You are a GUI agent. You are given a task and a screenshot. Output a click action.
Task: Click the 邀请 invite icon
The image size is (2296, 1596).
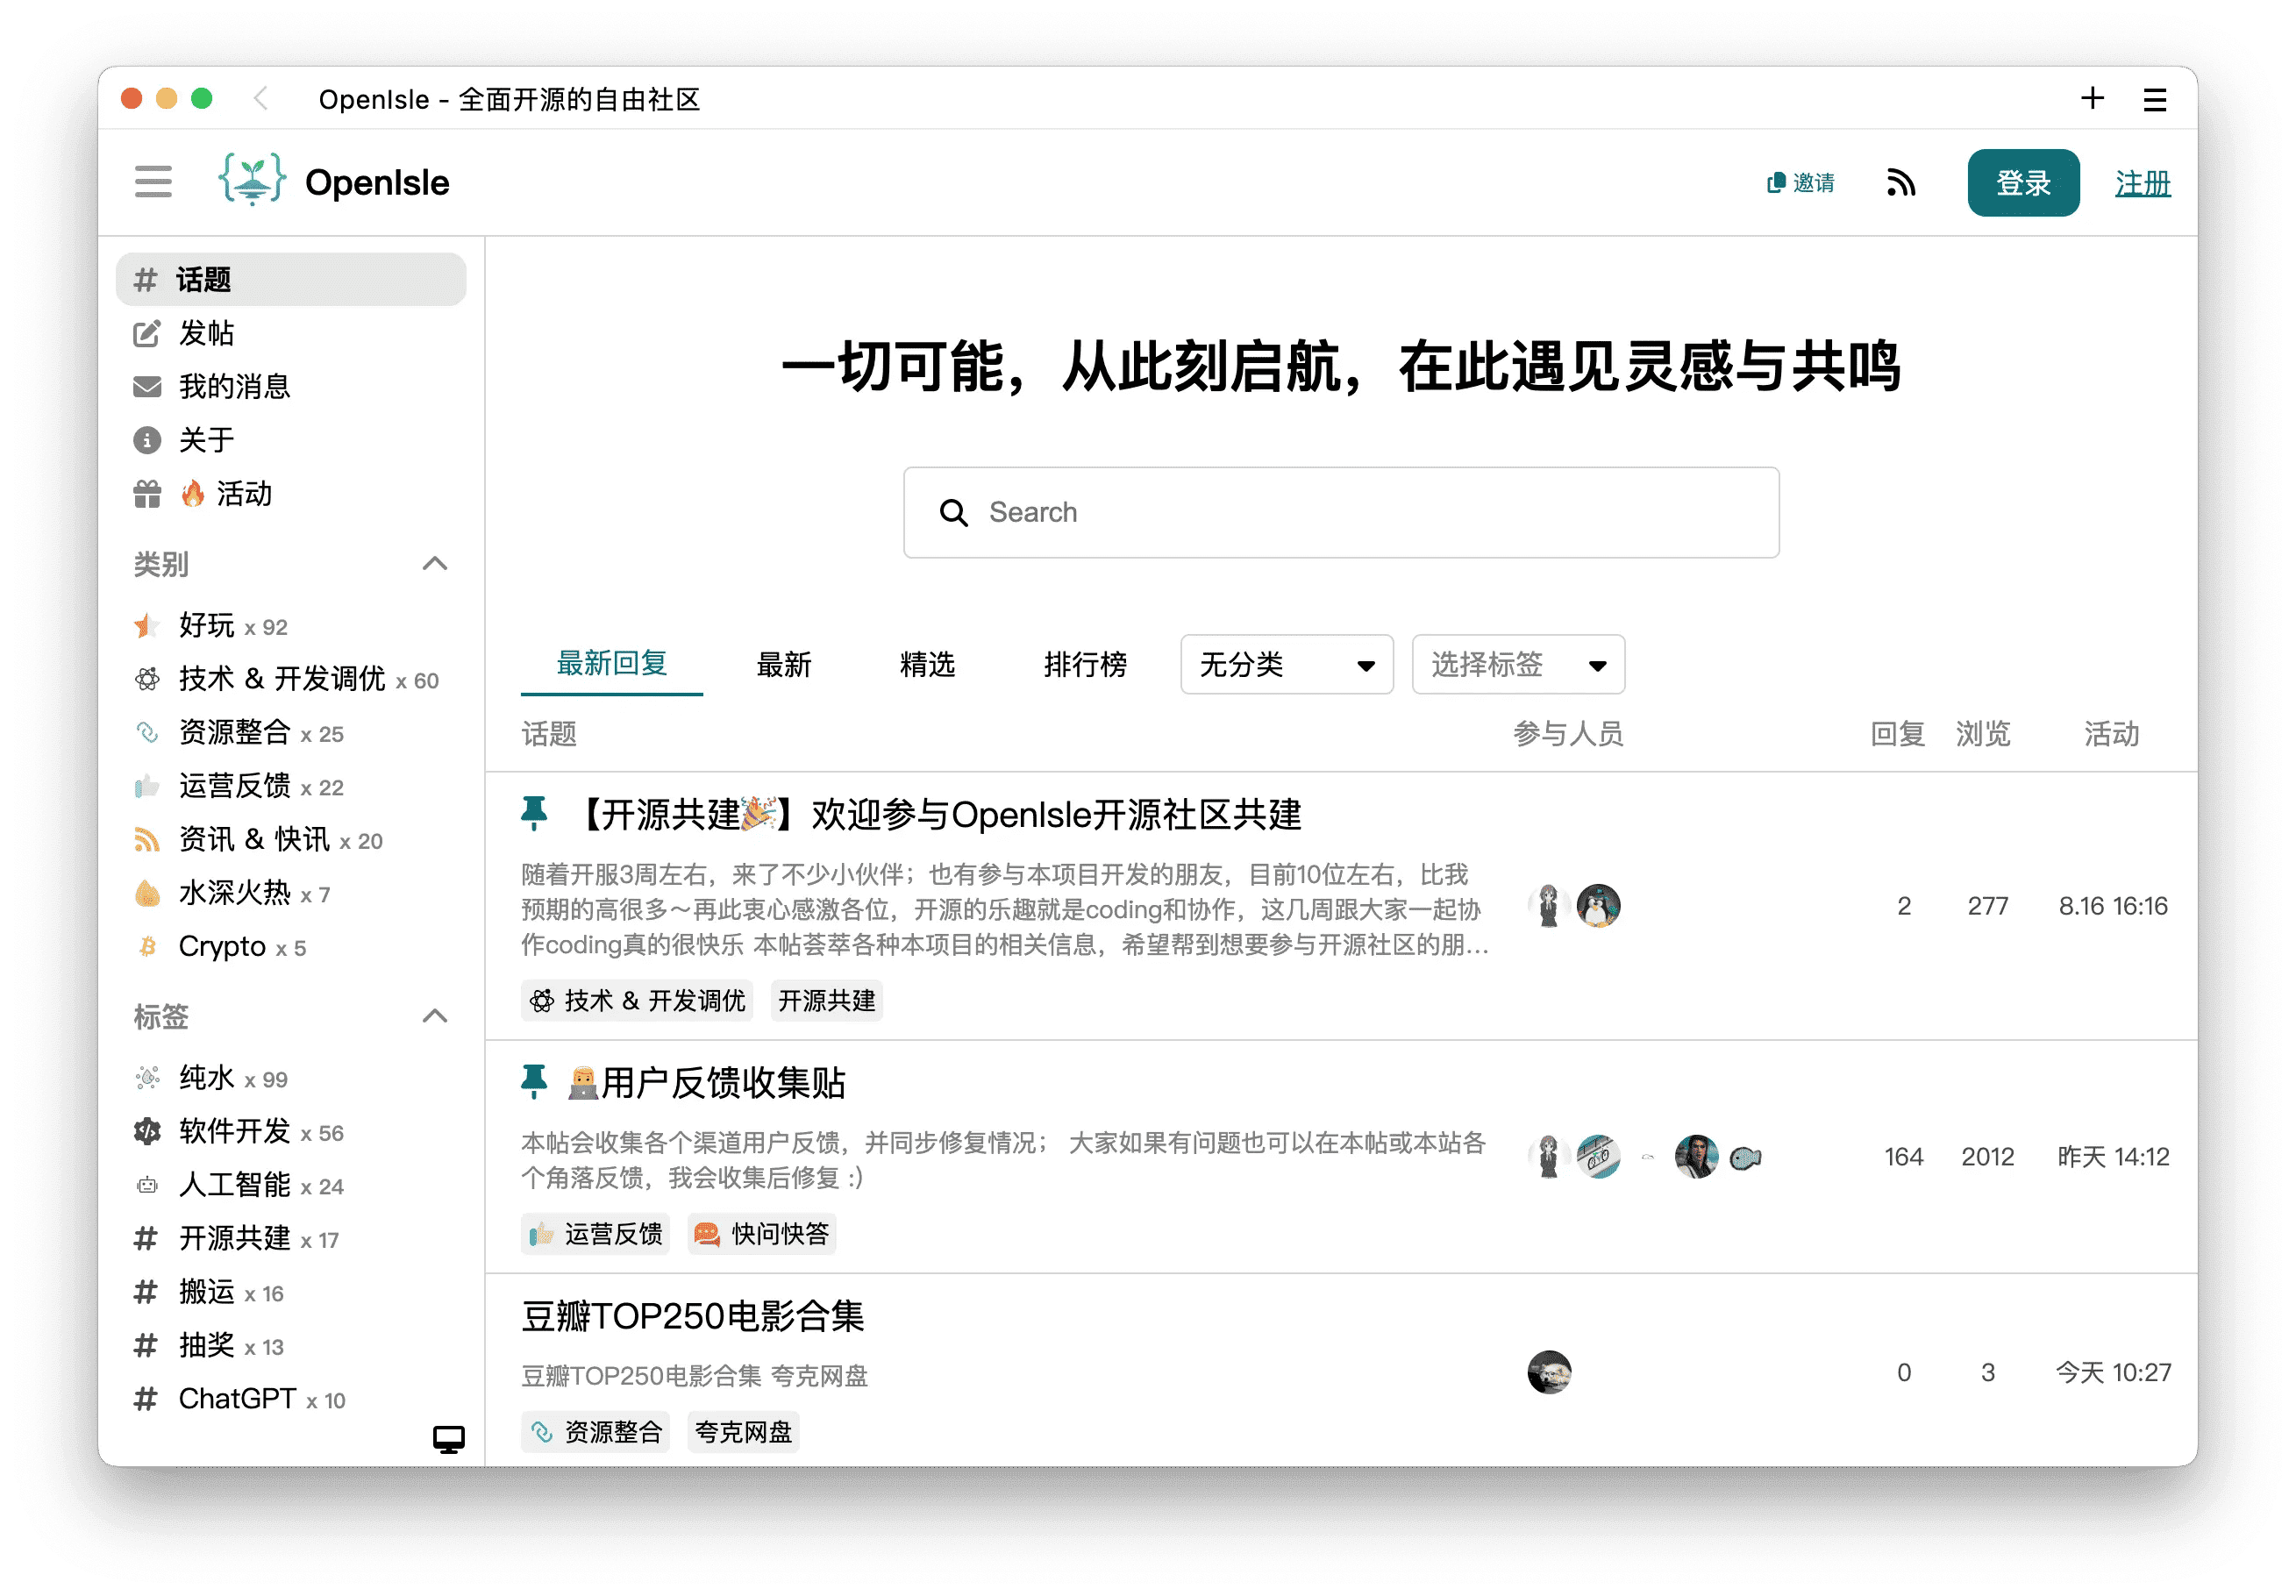click(1775, 183)
